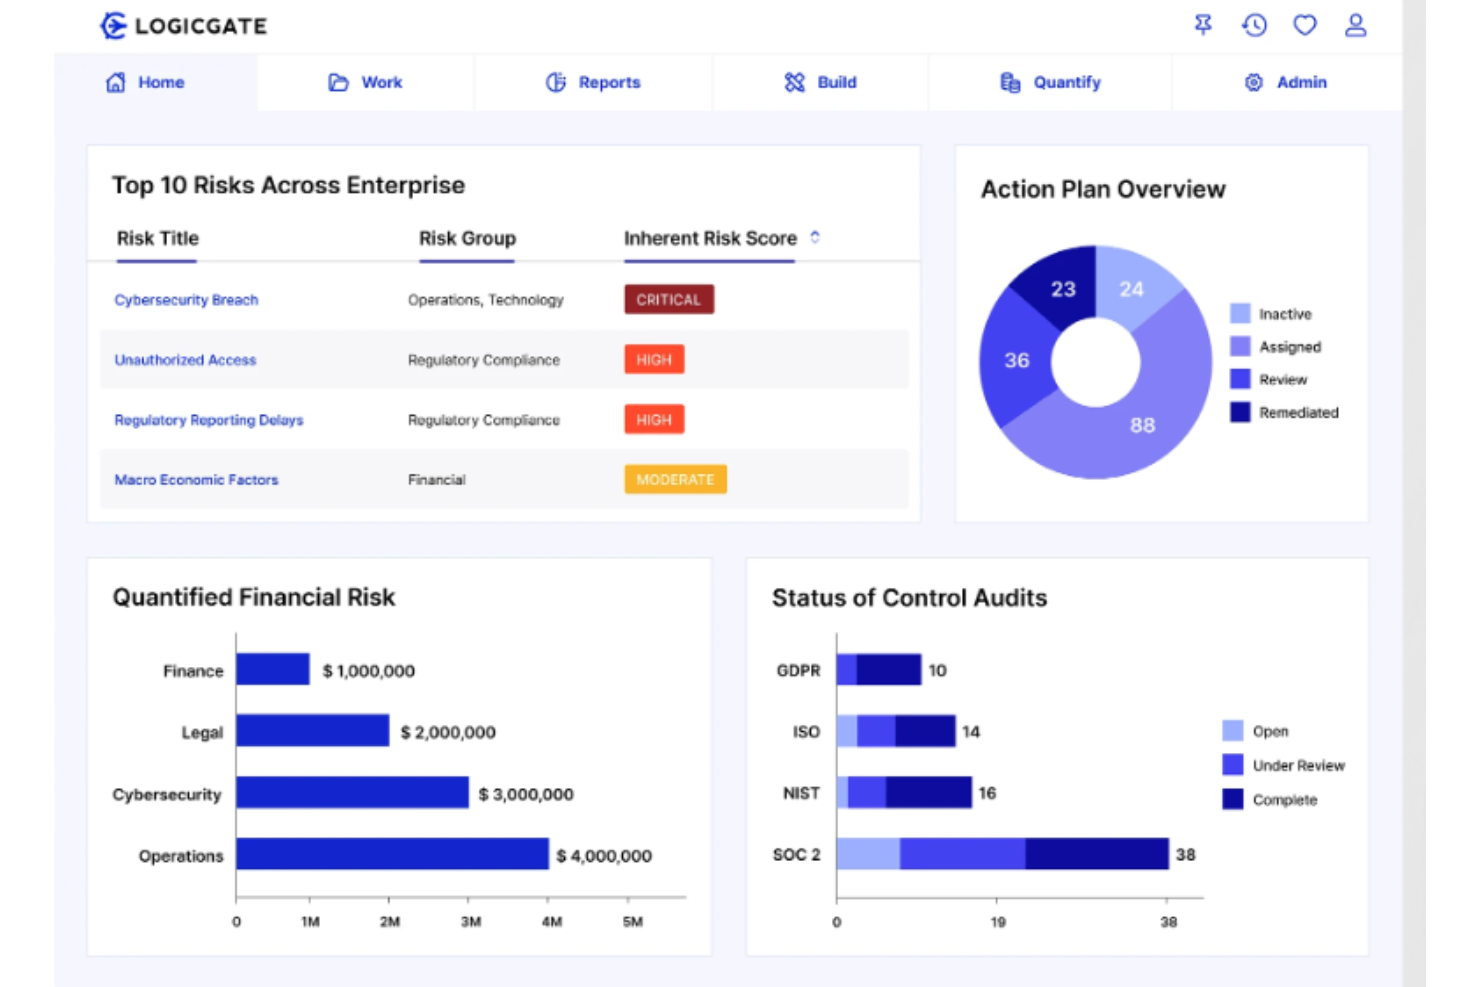Open the pin icon in the header
The width and height of the screenshot is (1480, 987).
click(1204, 24)
